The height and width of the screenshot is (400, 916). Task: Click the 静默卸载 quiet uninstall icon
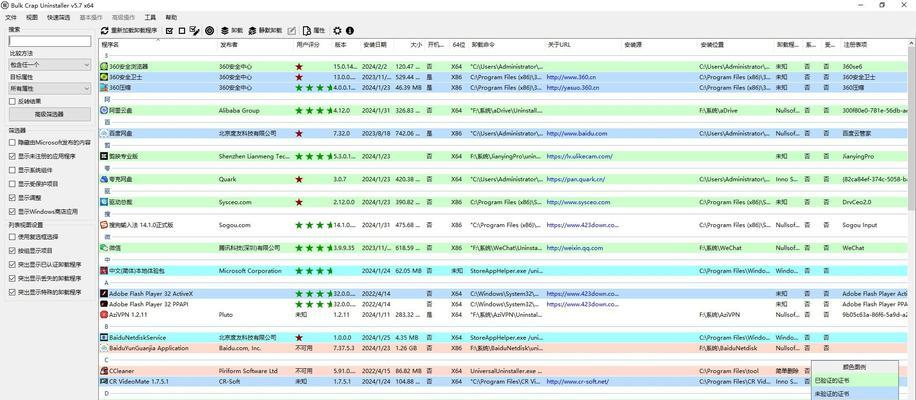point(252,30)
